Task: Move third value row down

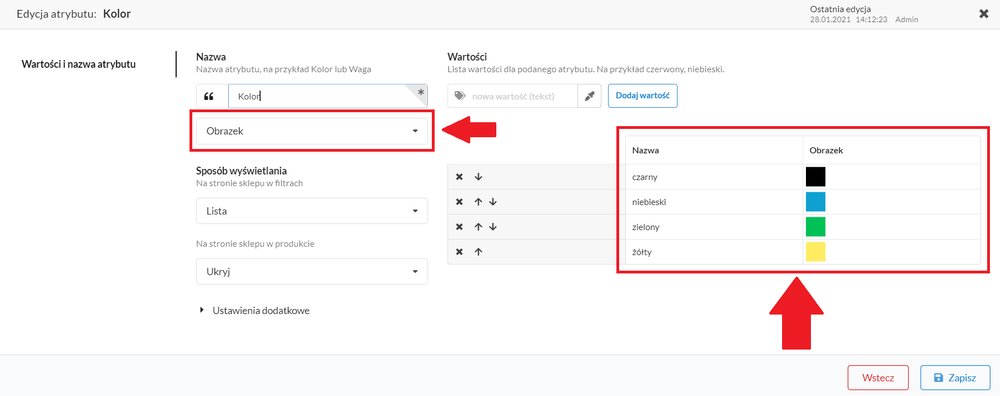Action: (x=492, y=226)
